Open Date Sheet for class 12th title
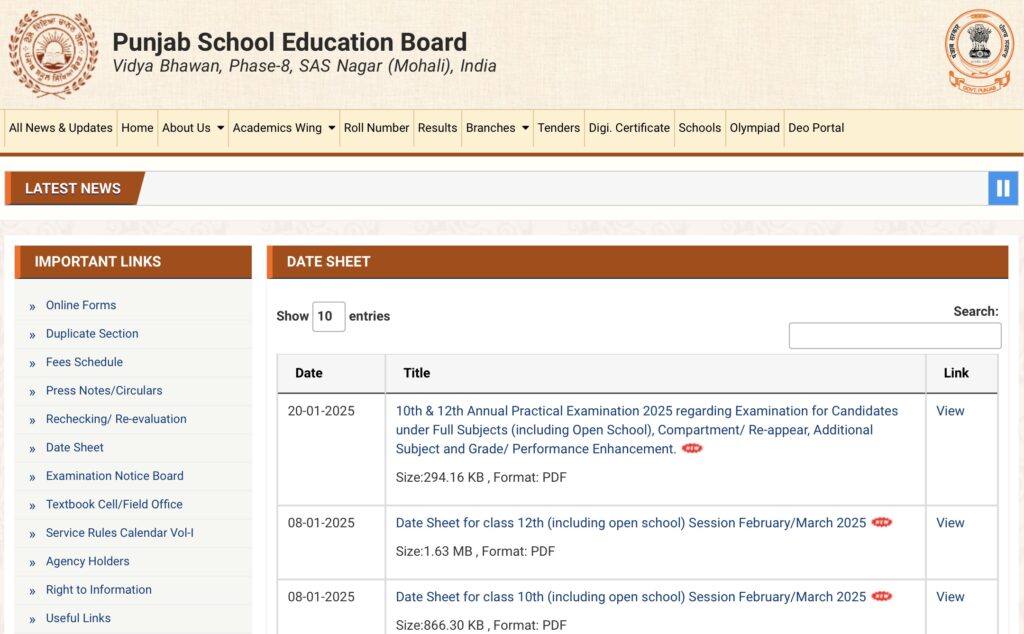This screenshot has height=634, width=1024. click(631, 523)
